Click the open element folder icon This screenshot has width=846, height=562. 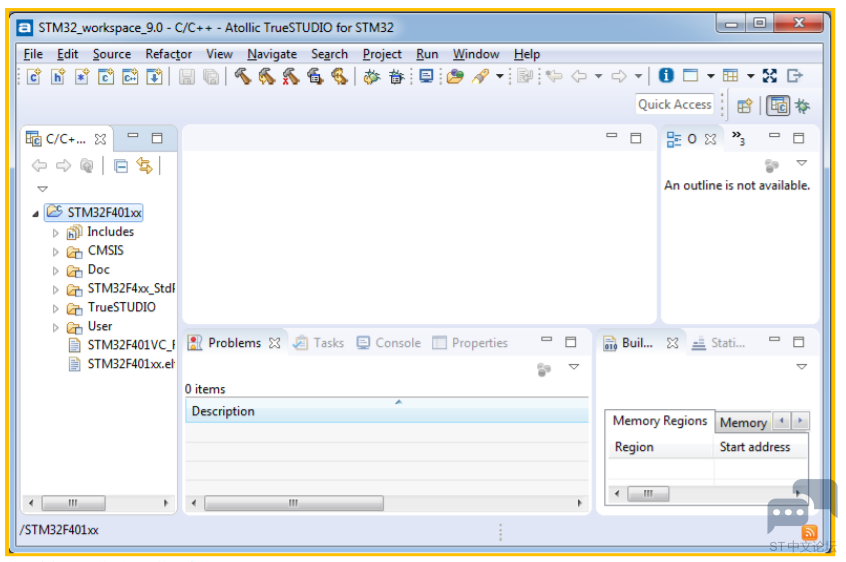[455, 77]
